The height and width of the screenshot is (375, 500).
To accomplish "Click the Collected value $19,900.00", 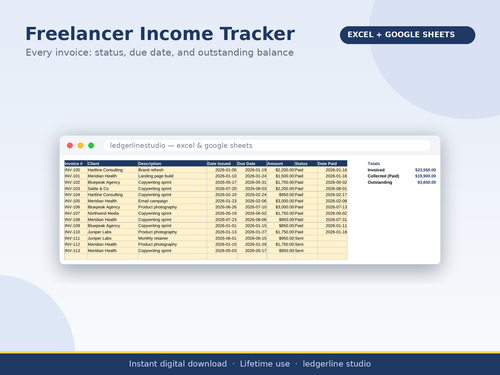I will [x=425, y=176].
